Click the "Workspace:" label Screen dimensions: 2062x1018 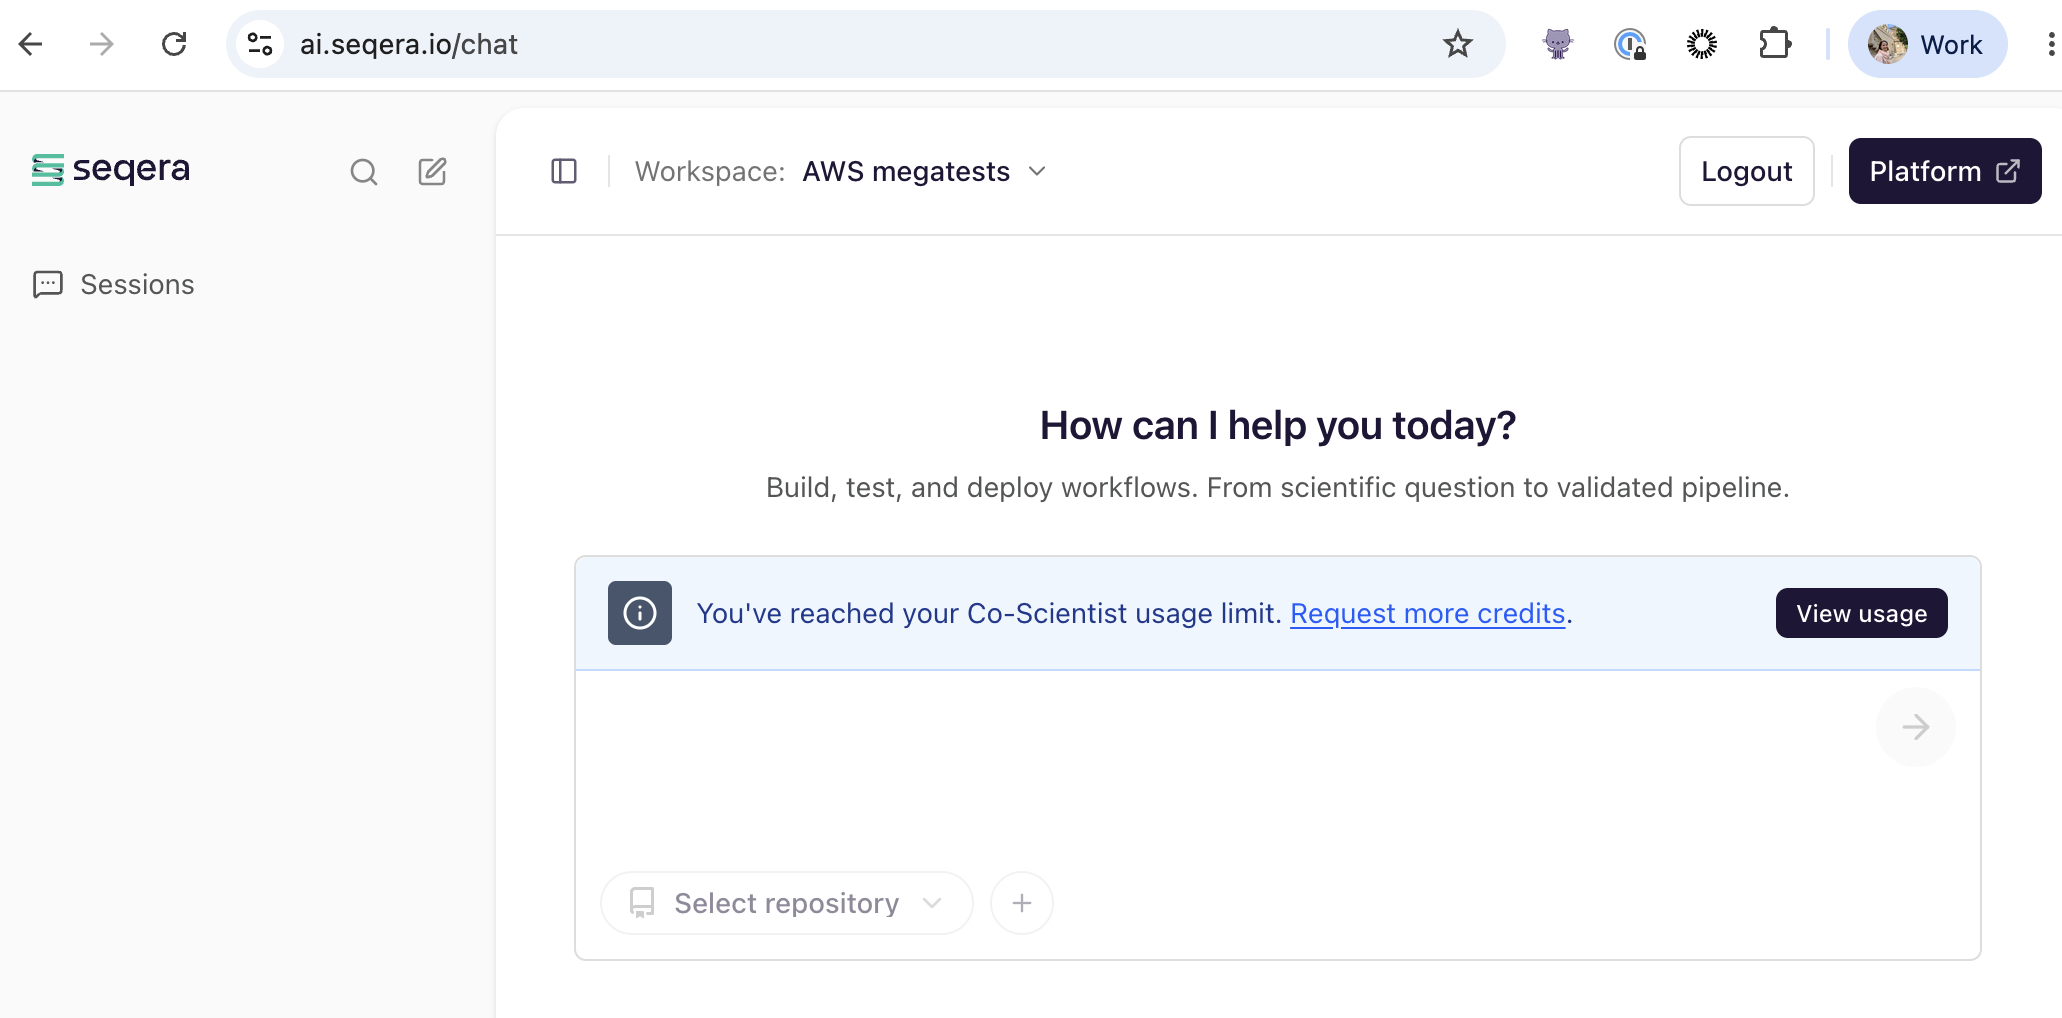point(710,172)
